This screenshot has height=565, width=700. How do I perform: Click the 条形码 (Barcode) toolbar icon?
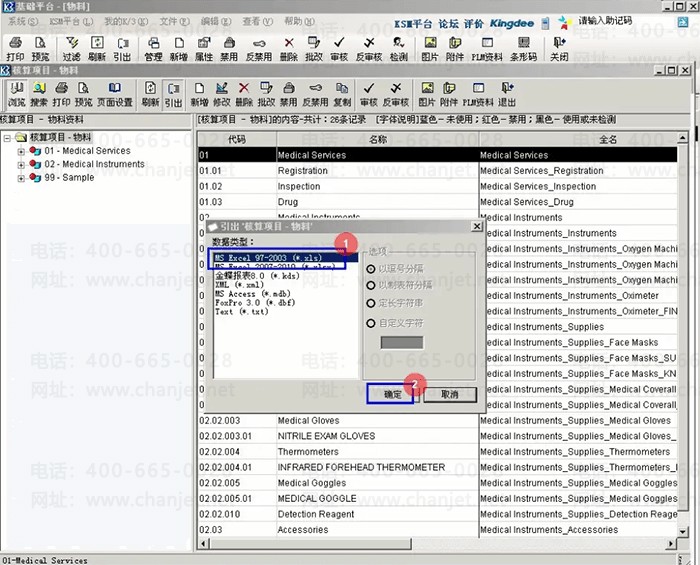tap(523, 50)
